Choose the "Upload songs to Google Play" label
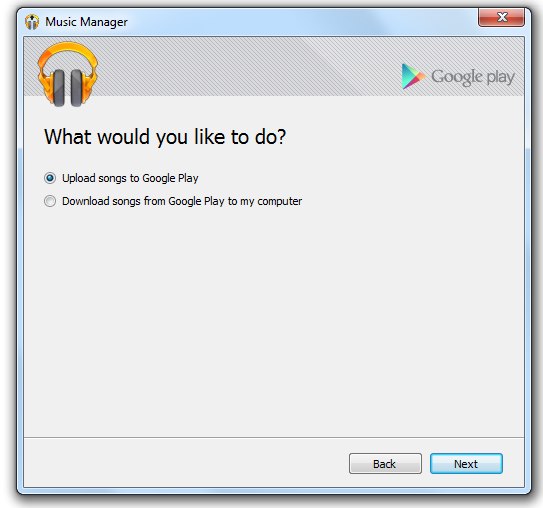 130,178
